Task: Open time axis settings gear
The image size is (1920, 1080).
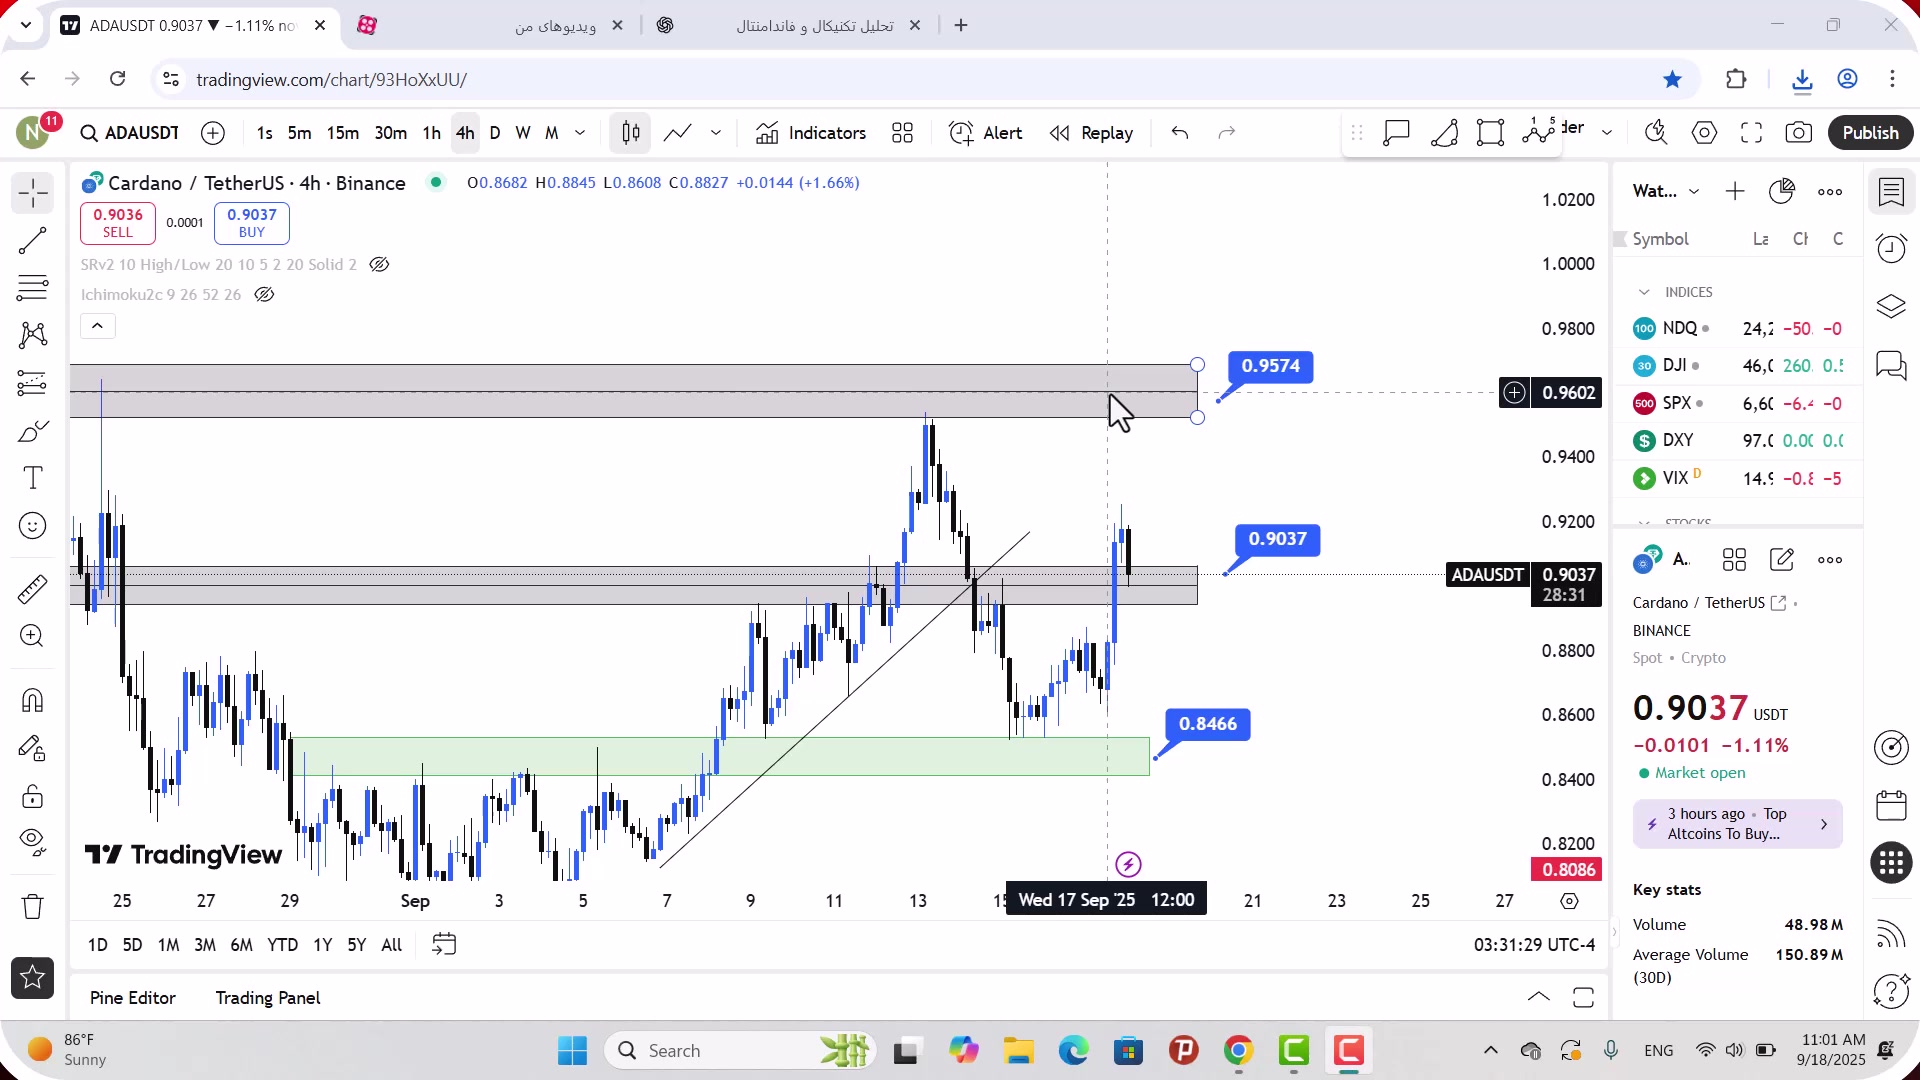Action: click(1569, 901)
